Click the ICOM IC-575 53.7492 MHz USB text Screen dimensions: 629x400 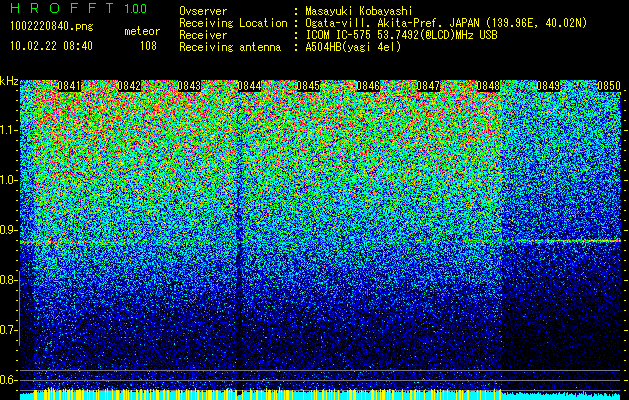tap(402, 35)
